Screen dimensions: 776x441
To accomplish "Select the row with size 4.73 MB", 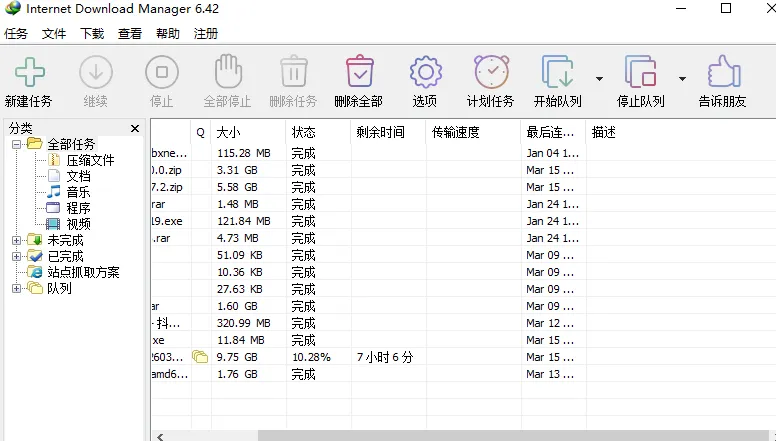I will 463,238.
